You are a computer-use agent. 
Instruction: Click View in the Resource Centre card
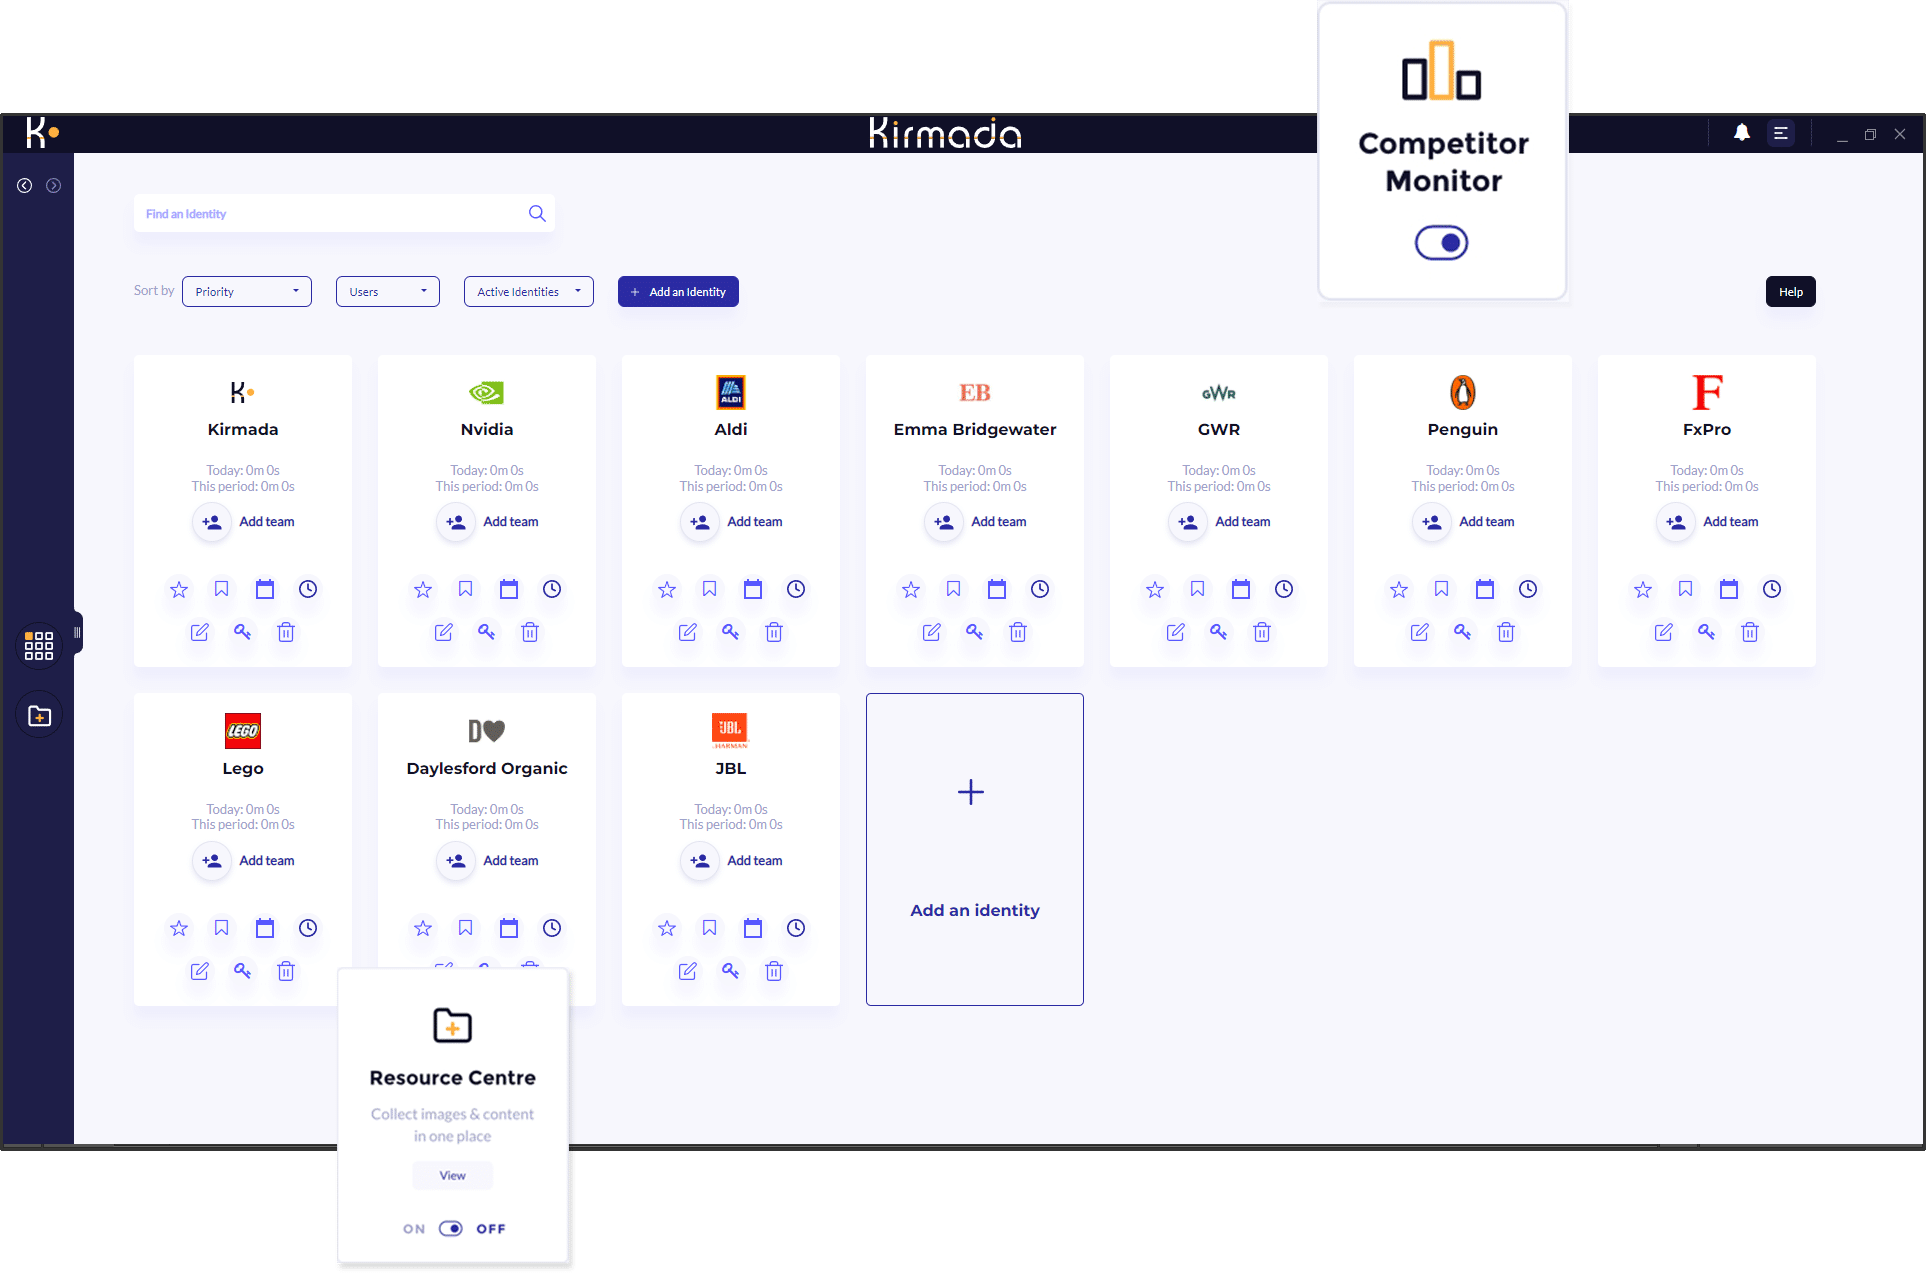point(453,1175)
